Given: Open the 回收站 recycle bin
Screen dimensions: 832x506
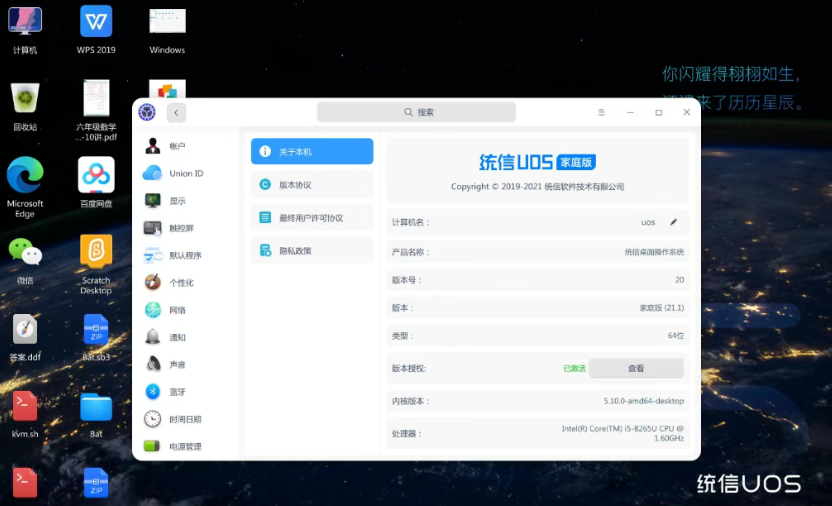Looking at the screenshot, I should coord(25,106).
